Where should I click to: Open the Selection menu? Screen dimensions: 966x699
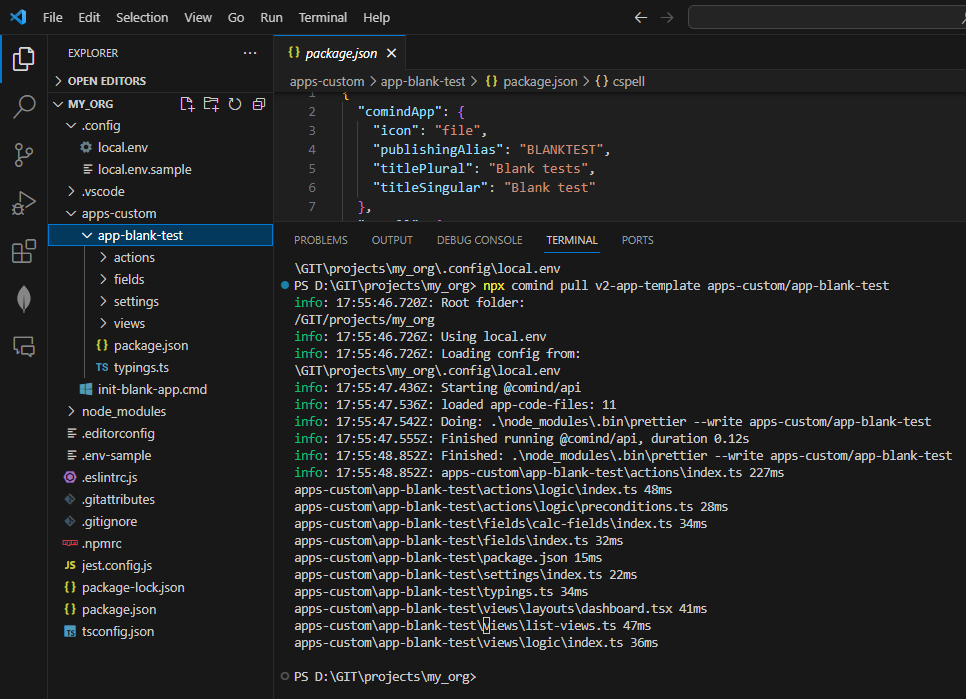coord(142,17)
